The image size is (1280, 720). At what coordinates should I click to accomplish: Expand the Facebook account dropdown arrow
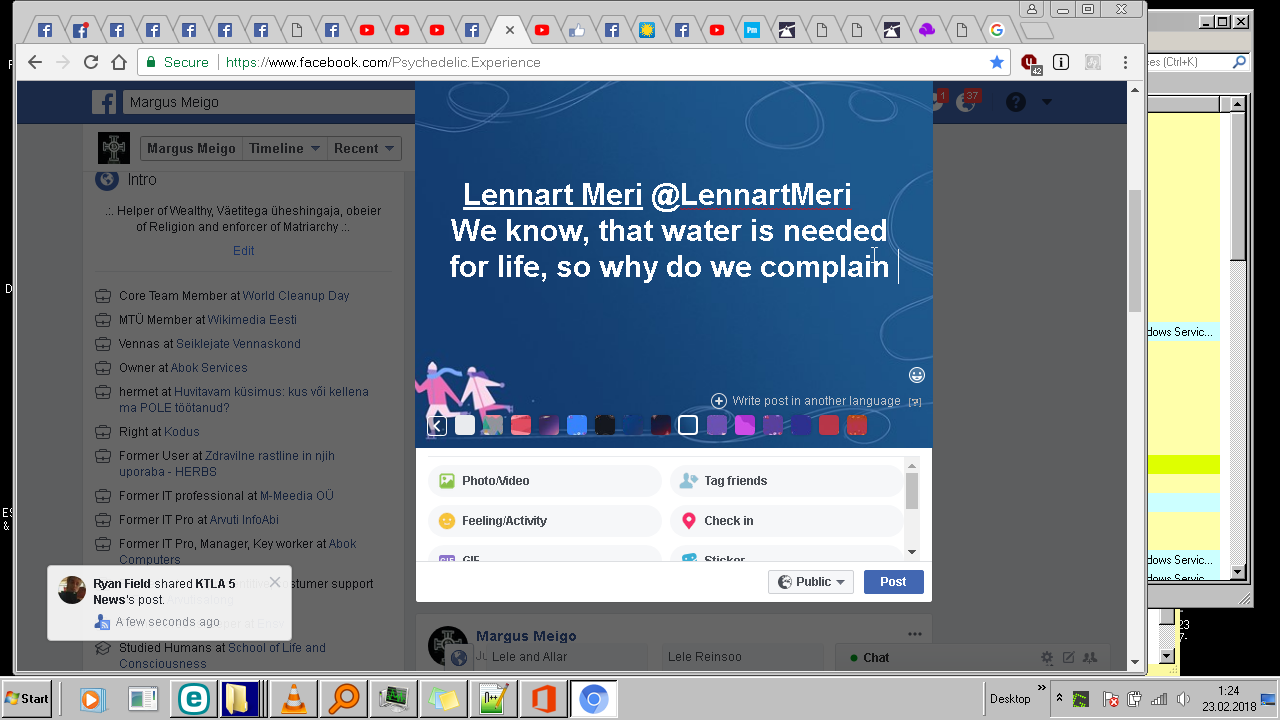pos(1047,102)
